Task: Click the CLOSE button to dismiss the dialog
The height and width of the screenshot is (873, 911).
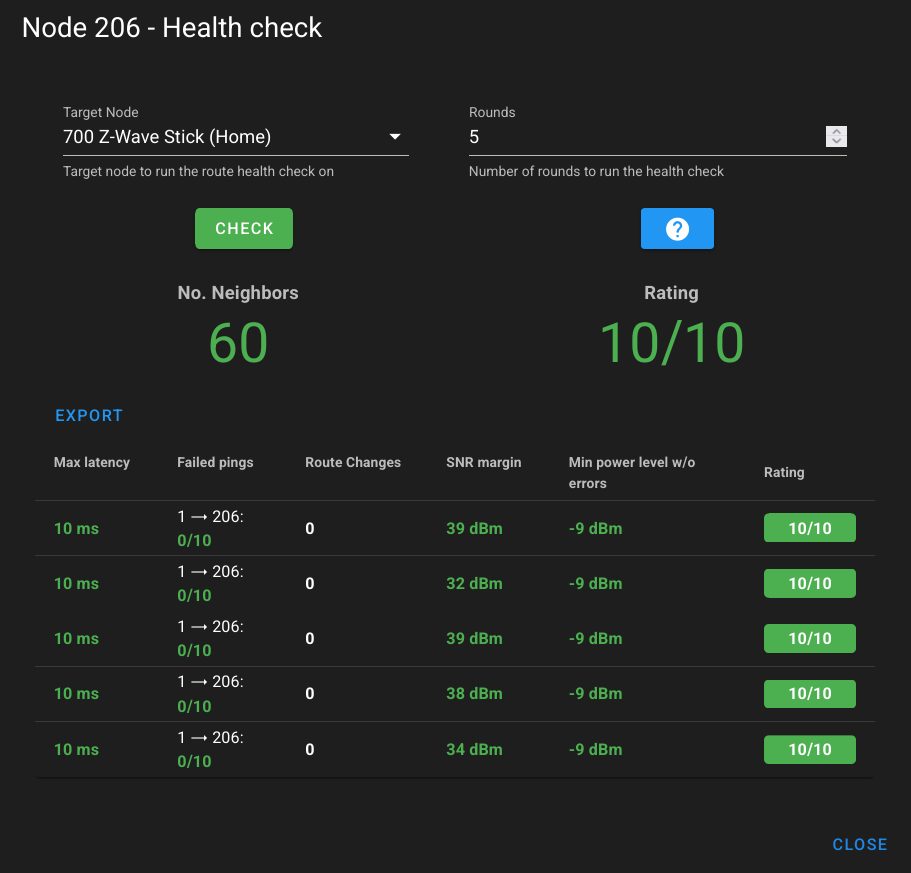Action: point(859,843)
